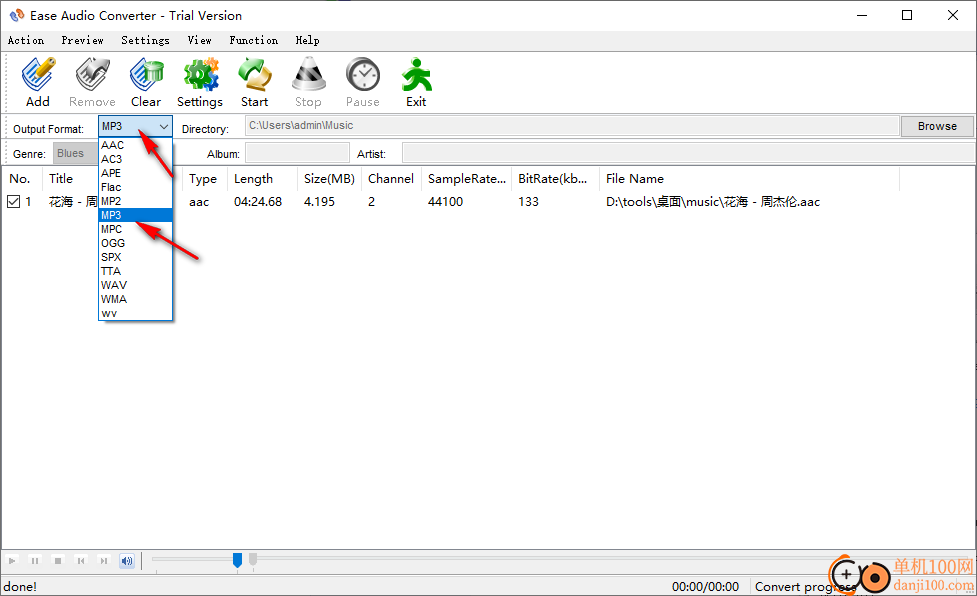Click the Remove toolbar icon
Viewport: 977px width, 596px height.
tap(92, 82)
